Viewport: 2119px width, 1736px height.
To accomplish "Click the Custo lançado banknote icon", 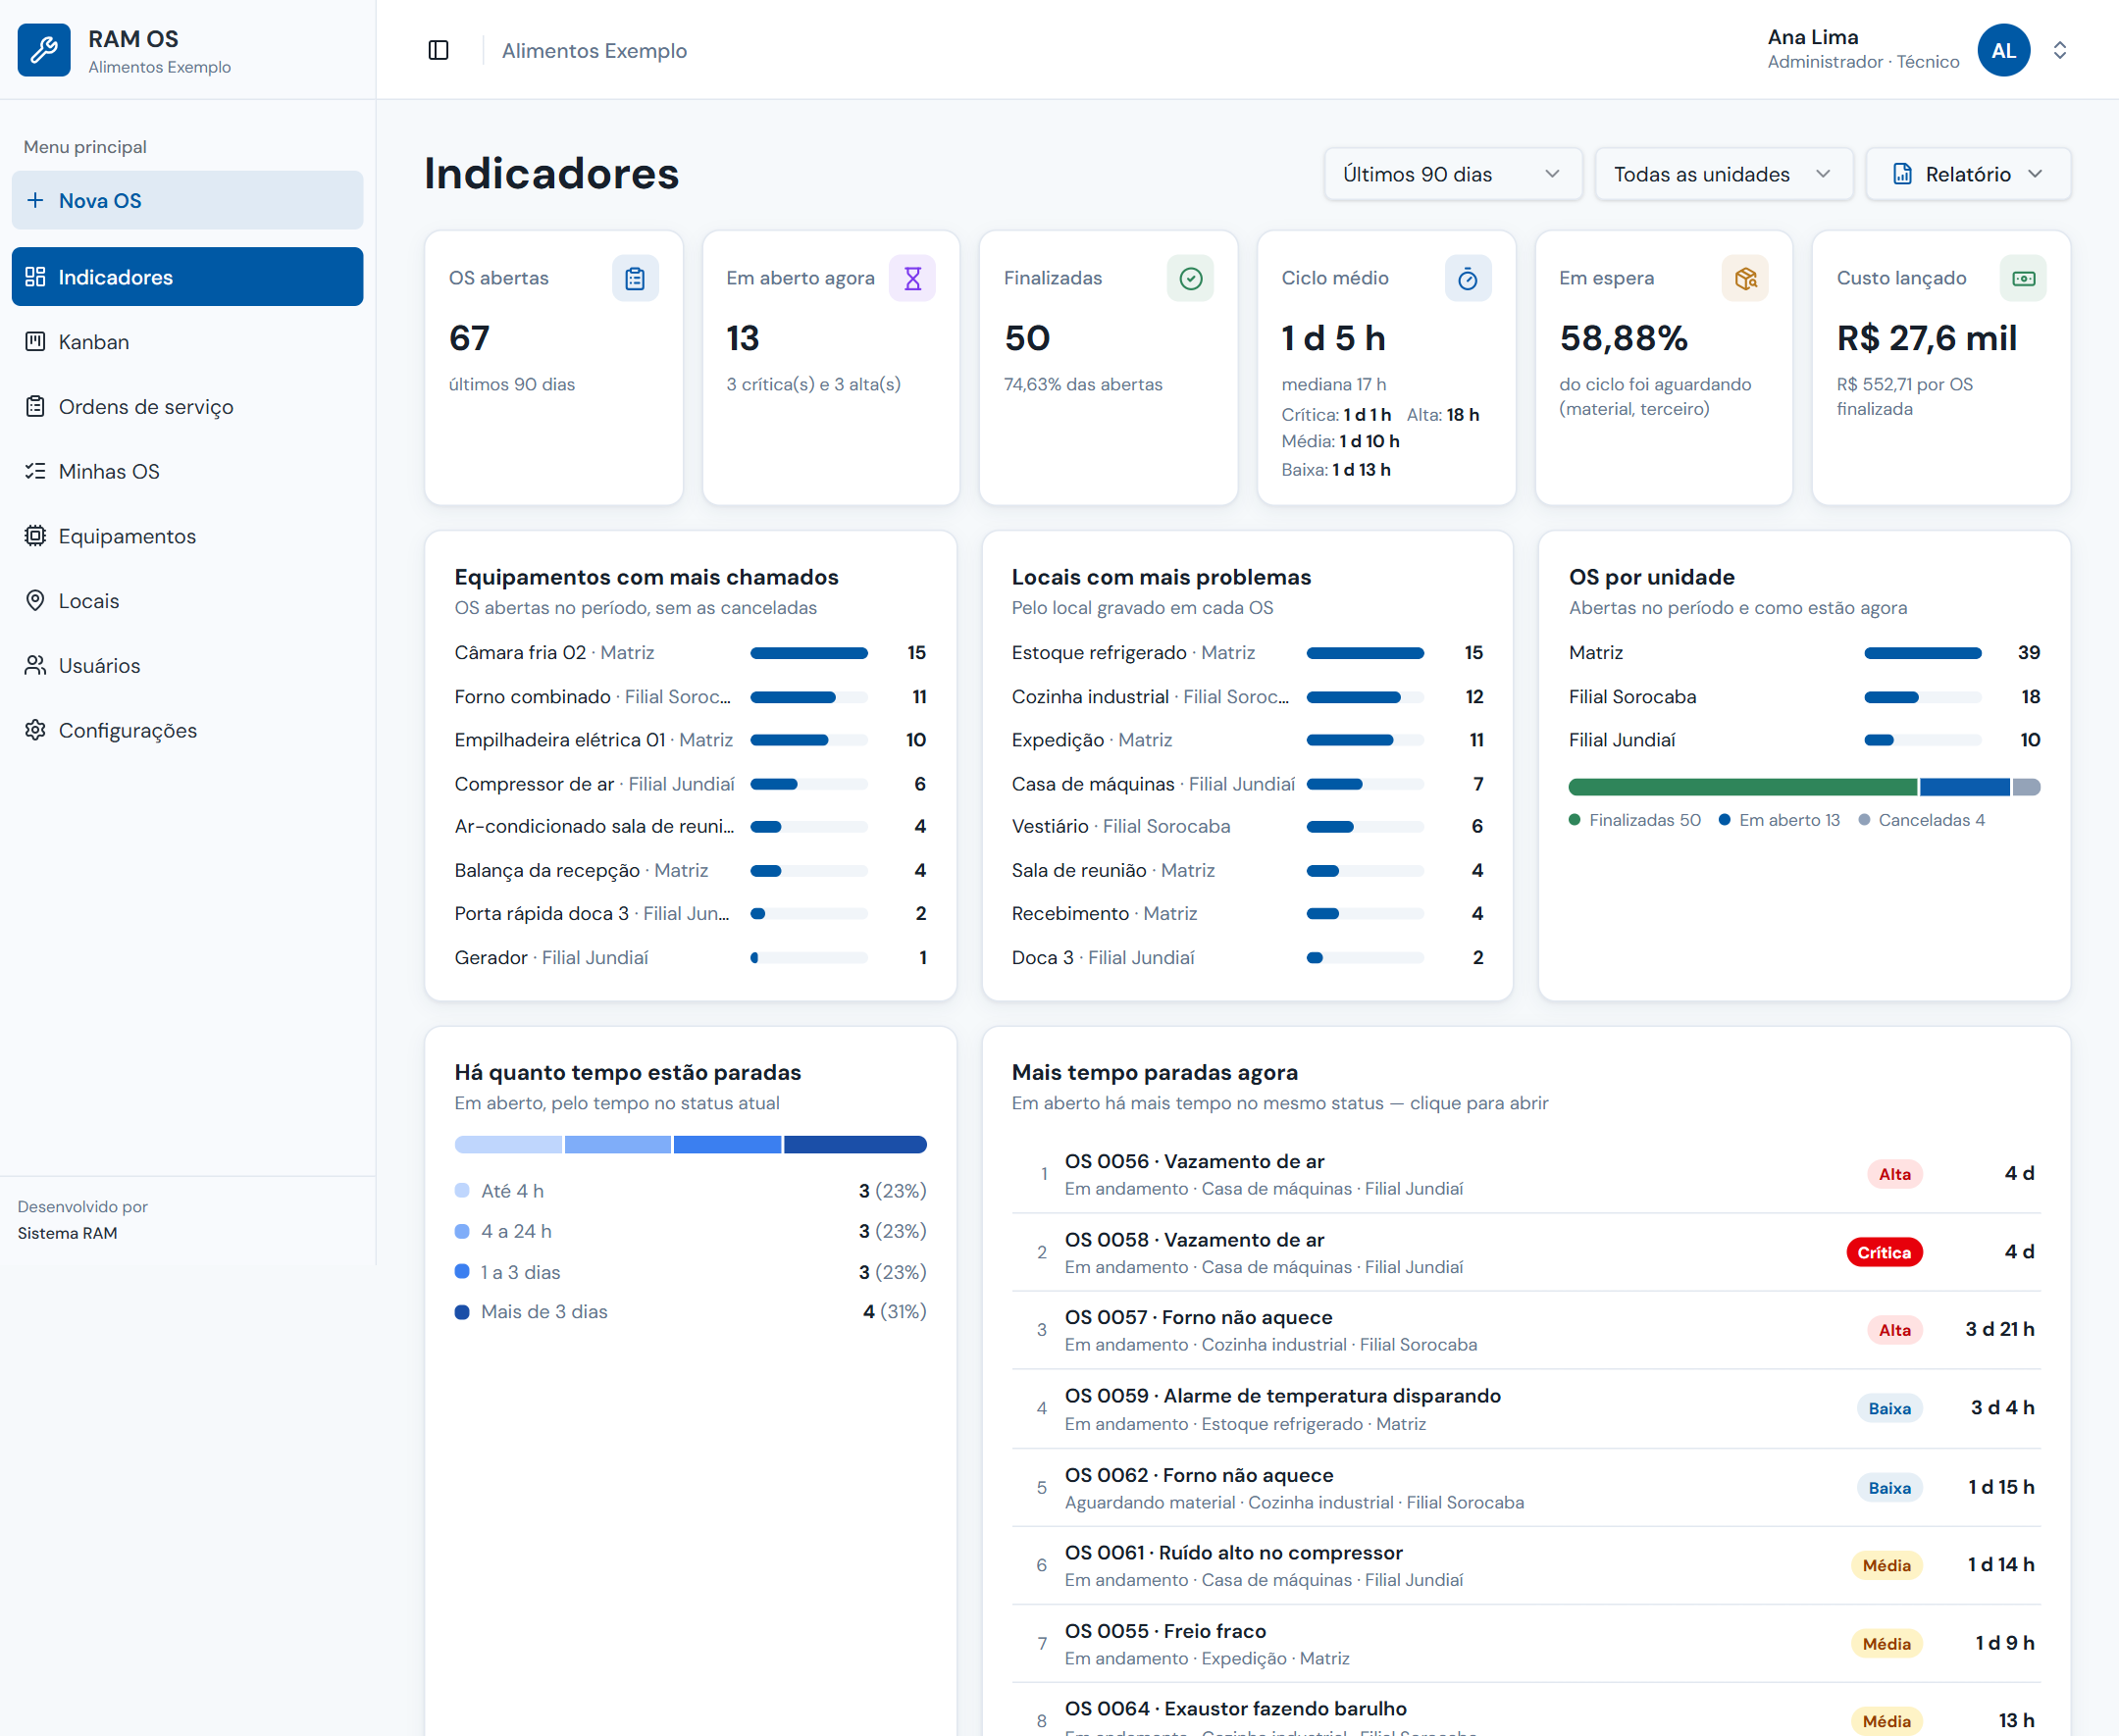I will click(2023, 278).
